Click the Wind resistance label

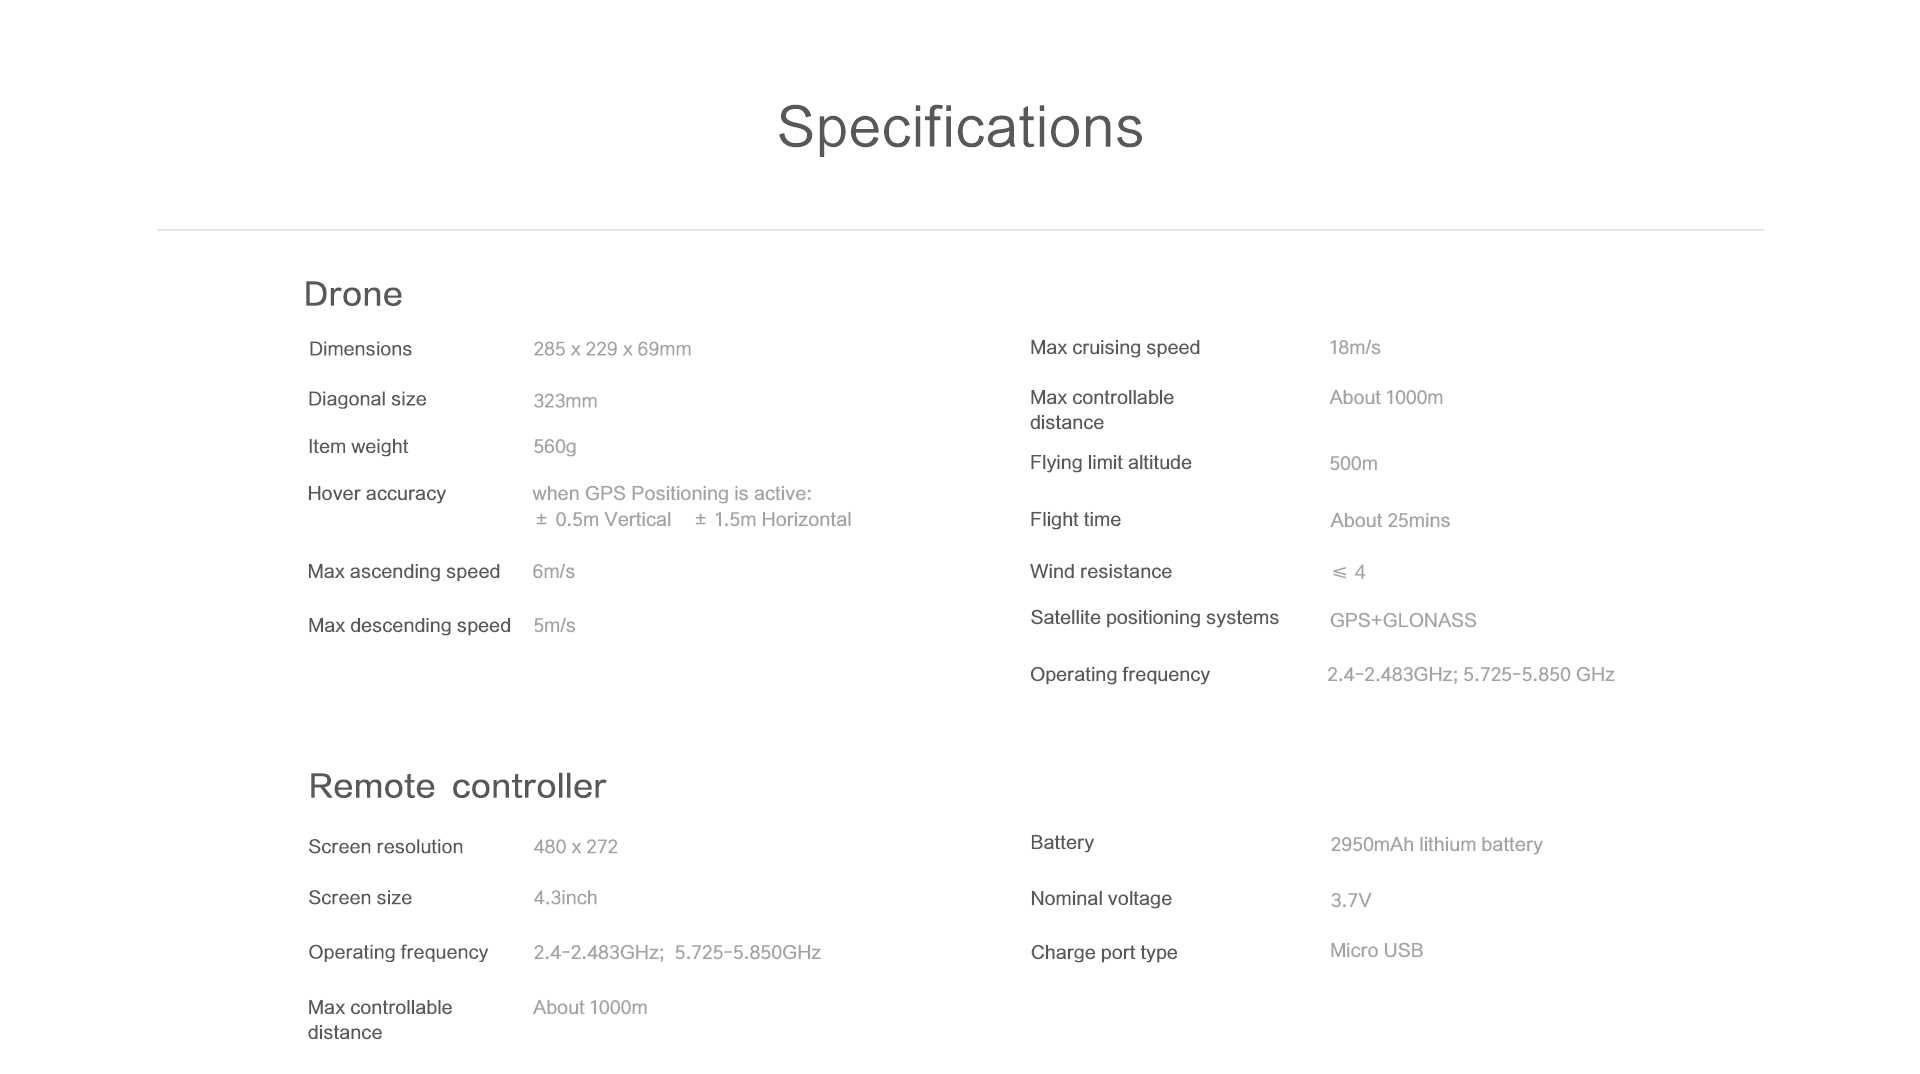point(1100,572)
